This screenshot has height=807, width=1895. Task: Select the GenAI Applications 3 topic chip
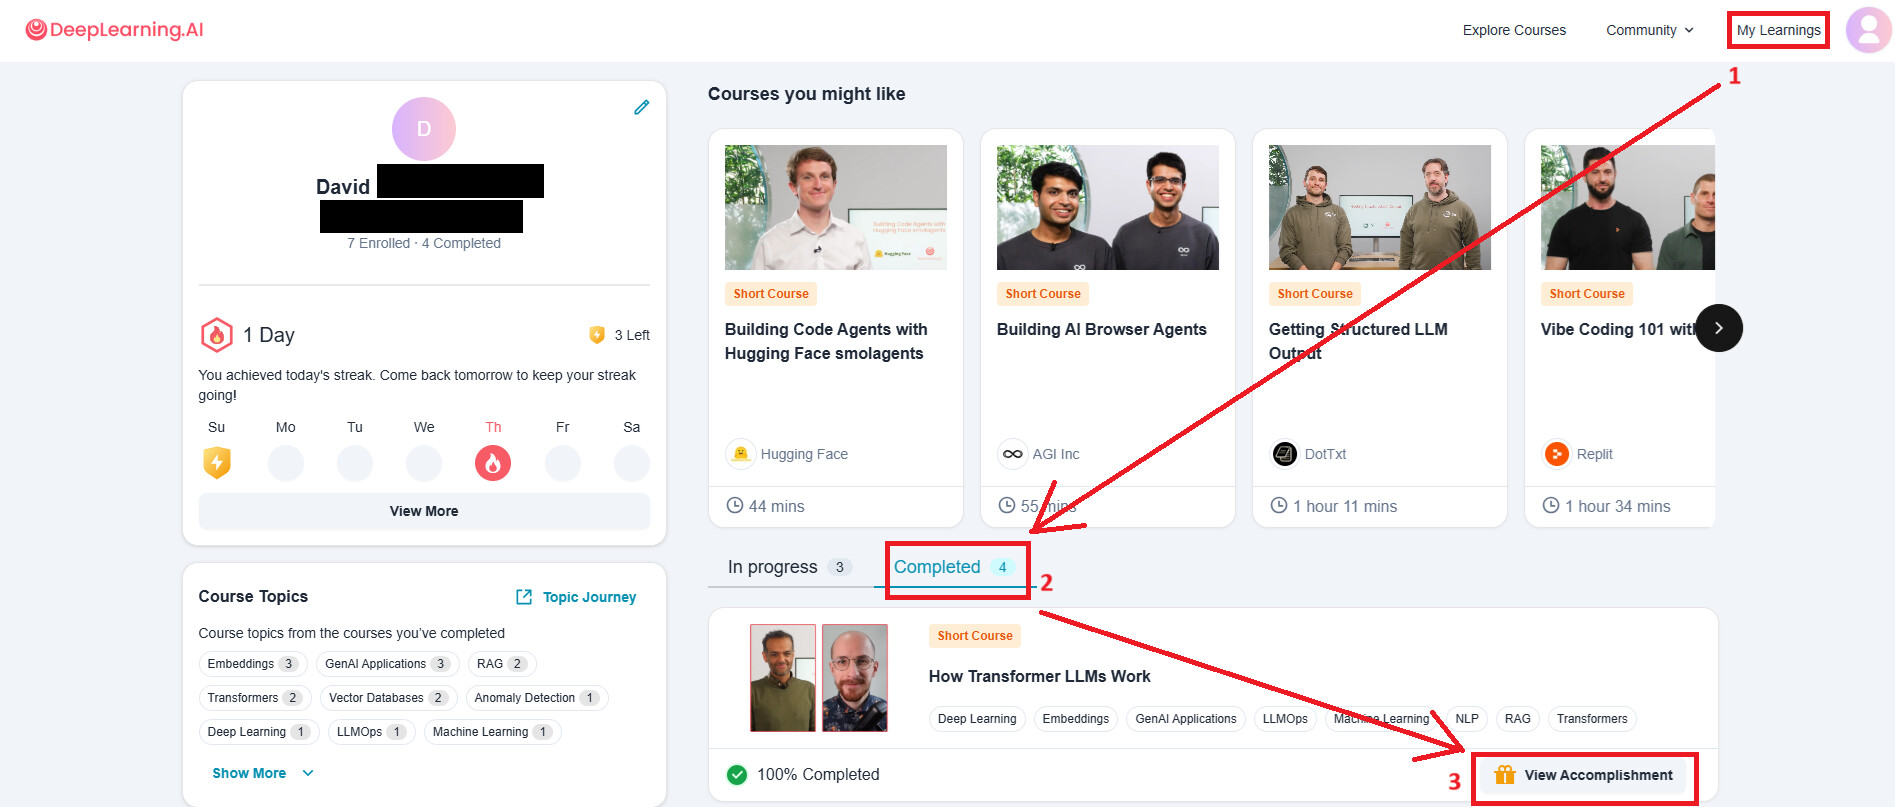[x=388, y=664]
